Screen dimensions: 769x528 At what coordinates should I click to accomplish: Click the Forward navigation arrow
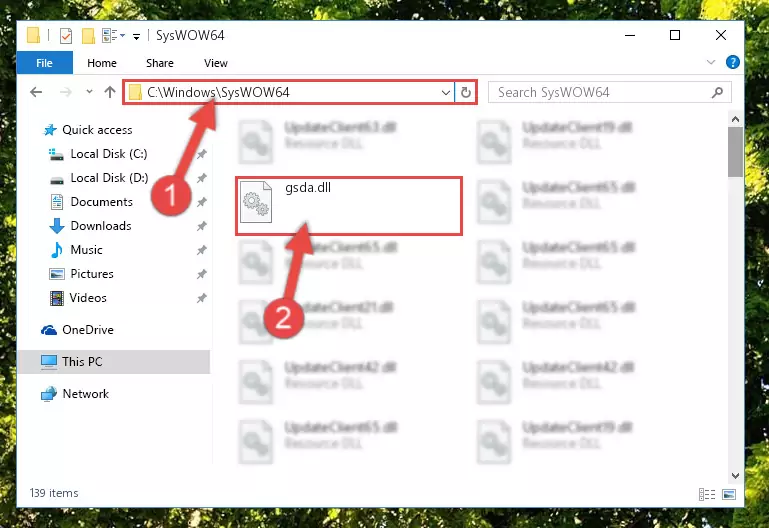coord(65,92)
